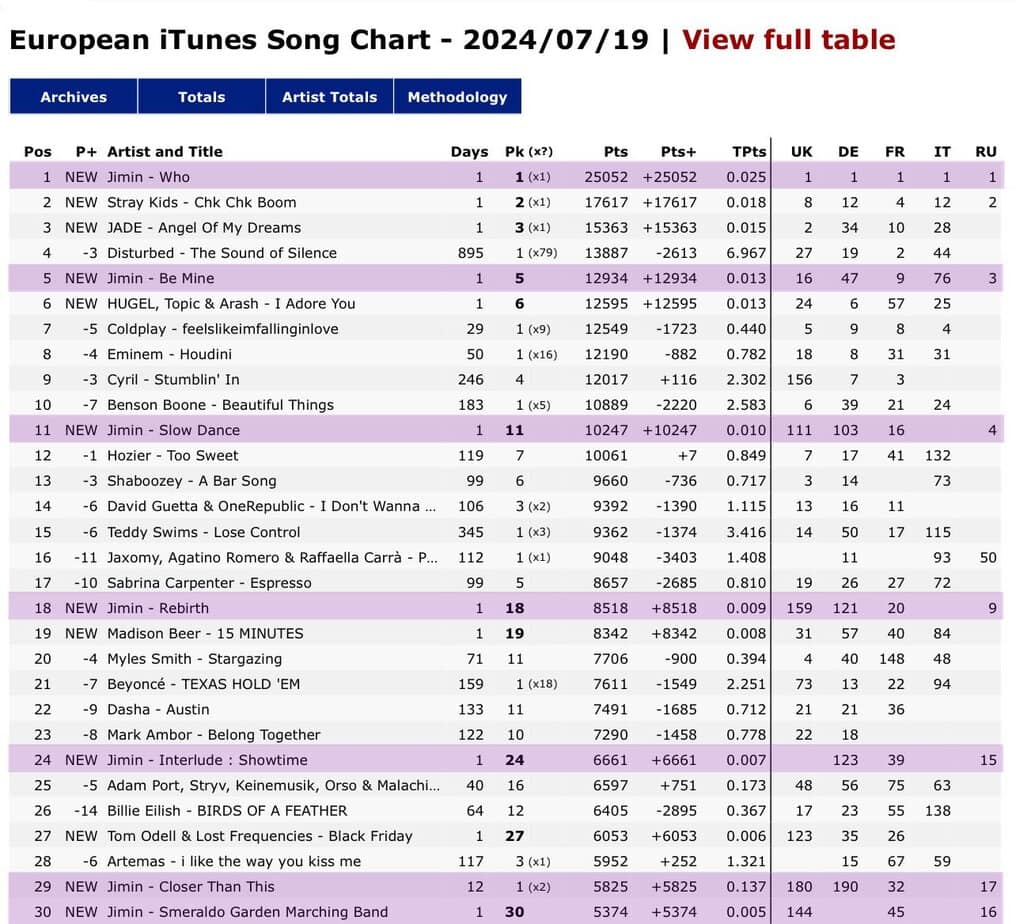Viewport: 1016px width, 924px height.
Task: Click the RU country column header
Action: pyautogui.click(x=986, y=152)
